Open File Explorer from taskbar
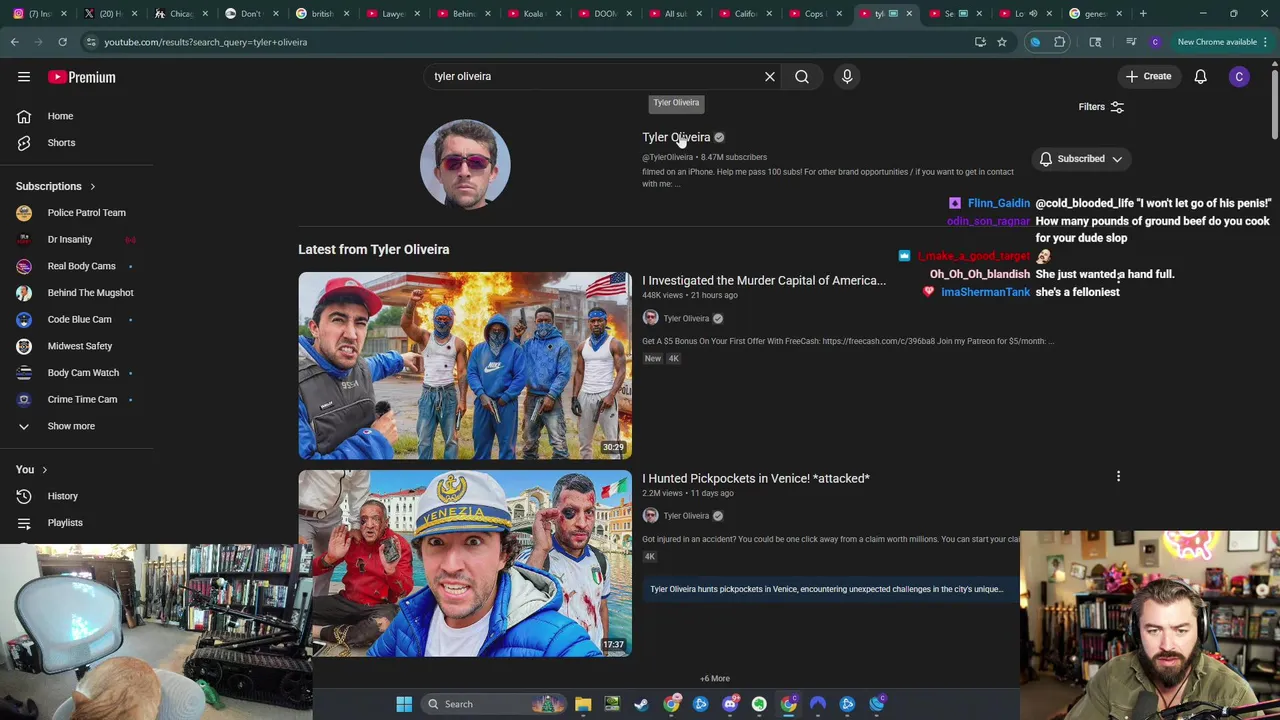The image size is (1280, 720). pos(583,704)
